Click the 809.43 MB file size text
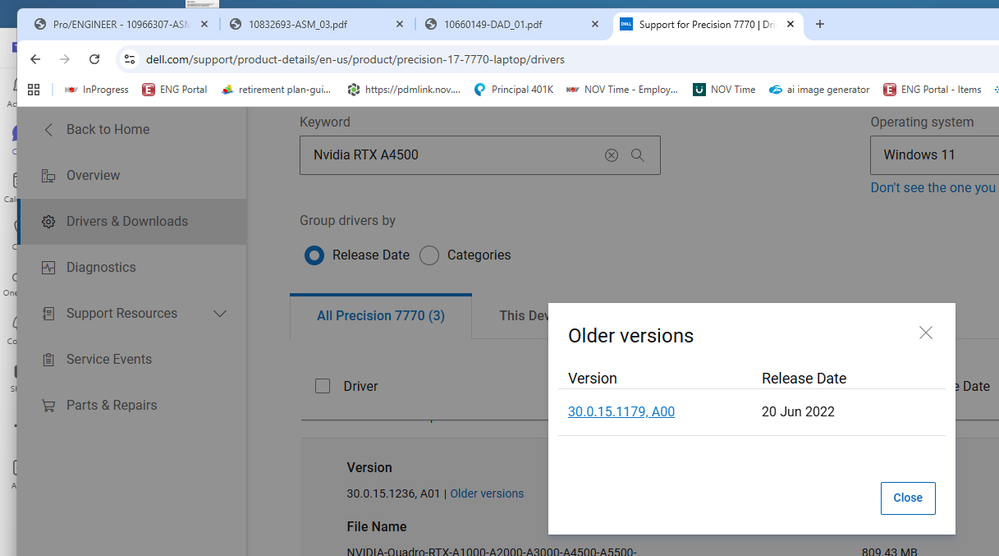Screen dimensions: 999x556 [889, 552]
